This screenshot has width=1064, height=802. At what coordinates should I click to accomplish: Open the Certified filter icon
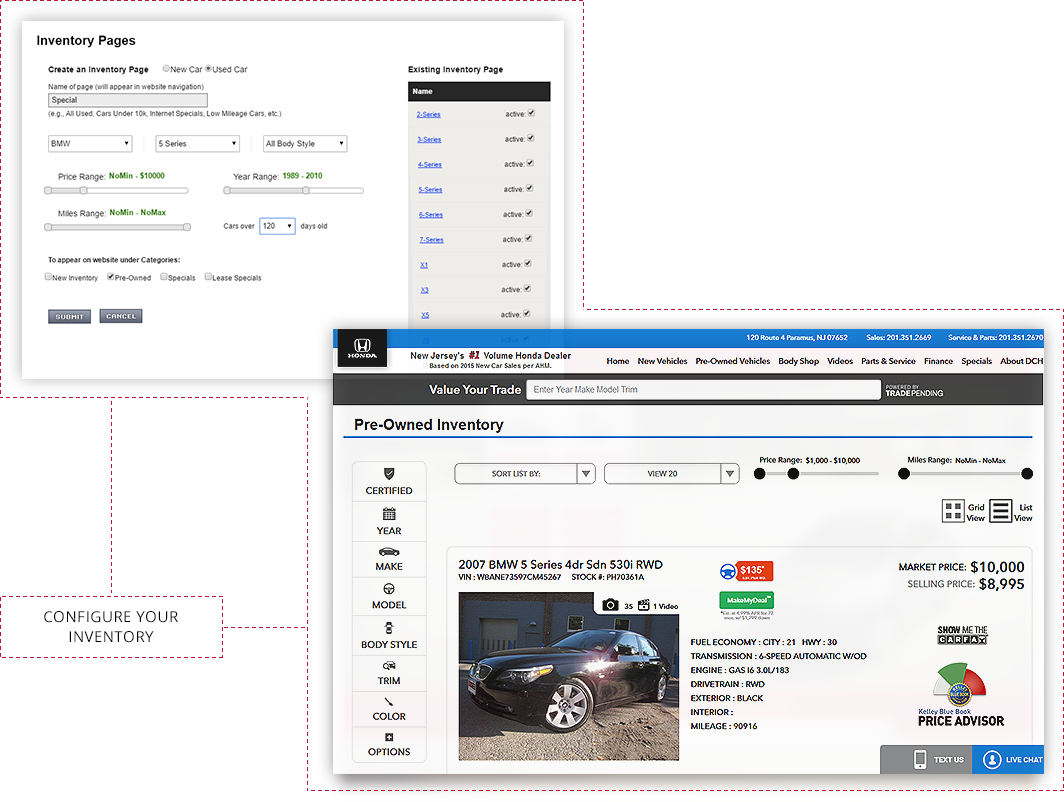coord(389,473)
